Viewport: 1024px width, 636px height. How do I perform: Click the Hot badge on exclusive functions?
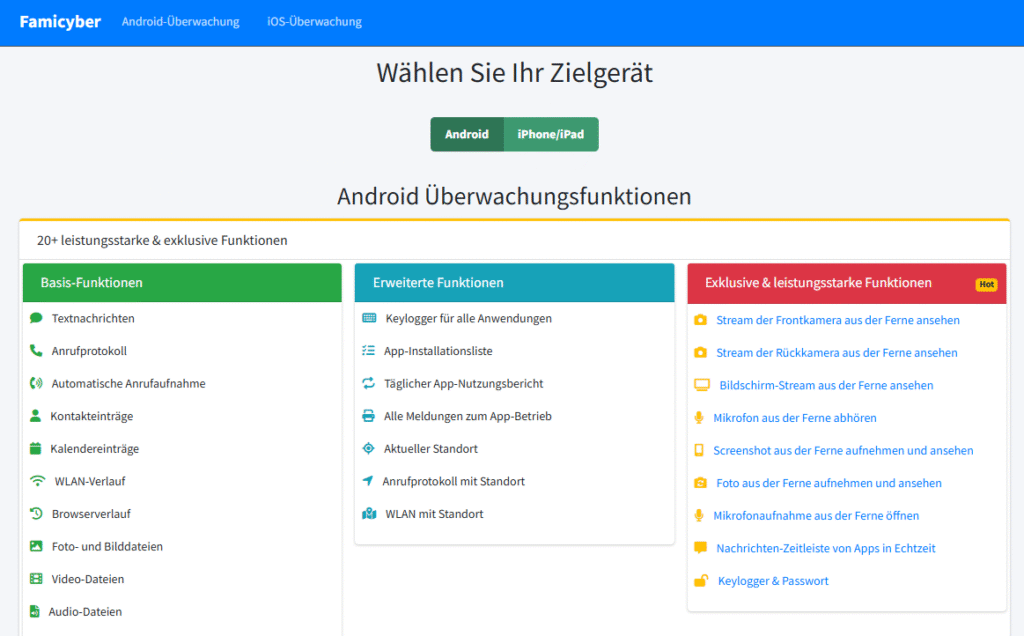click(986, 284)
